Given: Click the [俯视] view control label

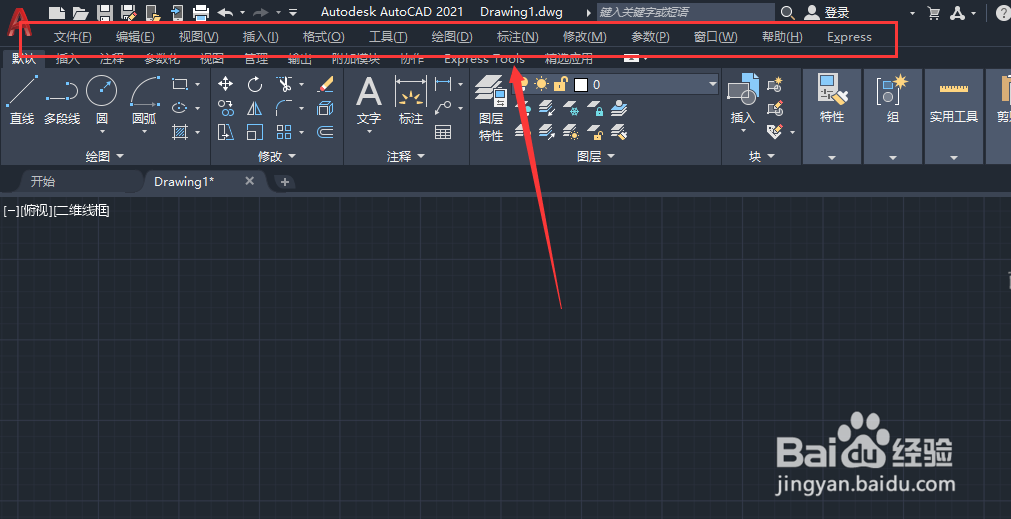Looking at the screenshot, I should tap(36, 210).
